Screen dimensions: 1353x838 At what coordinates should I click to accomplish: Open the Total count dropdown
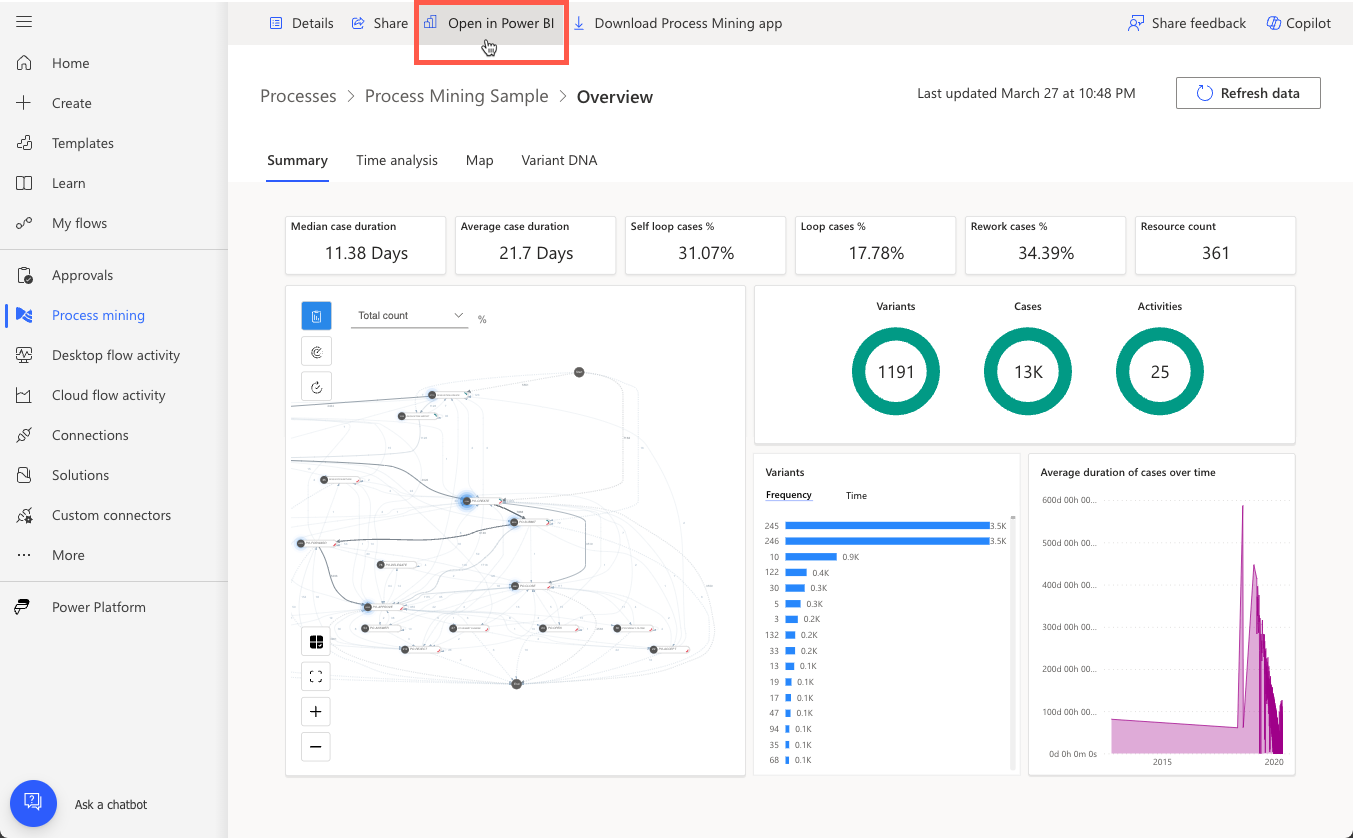coord(410,316)
